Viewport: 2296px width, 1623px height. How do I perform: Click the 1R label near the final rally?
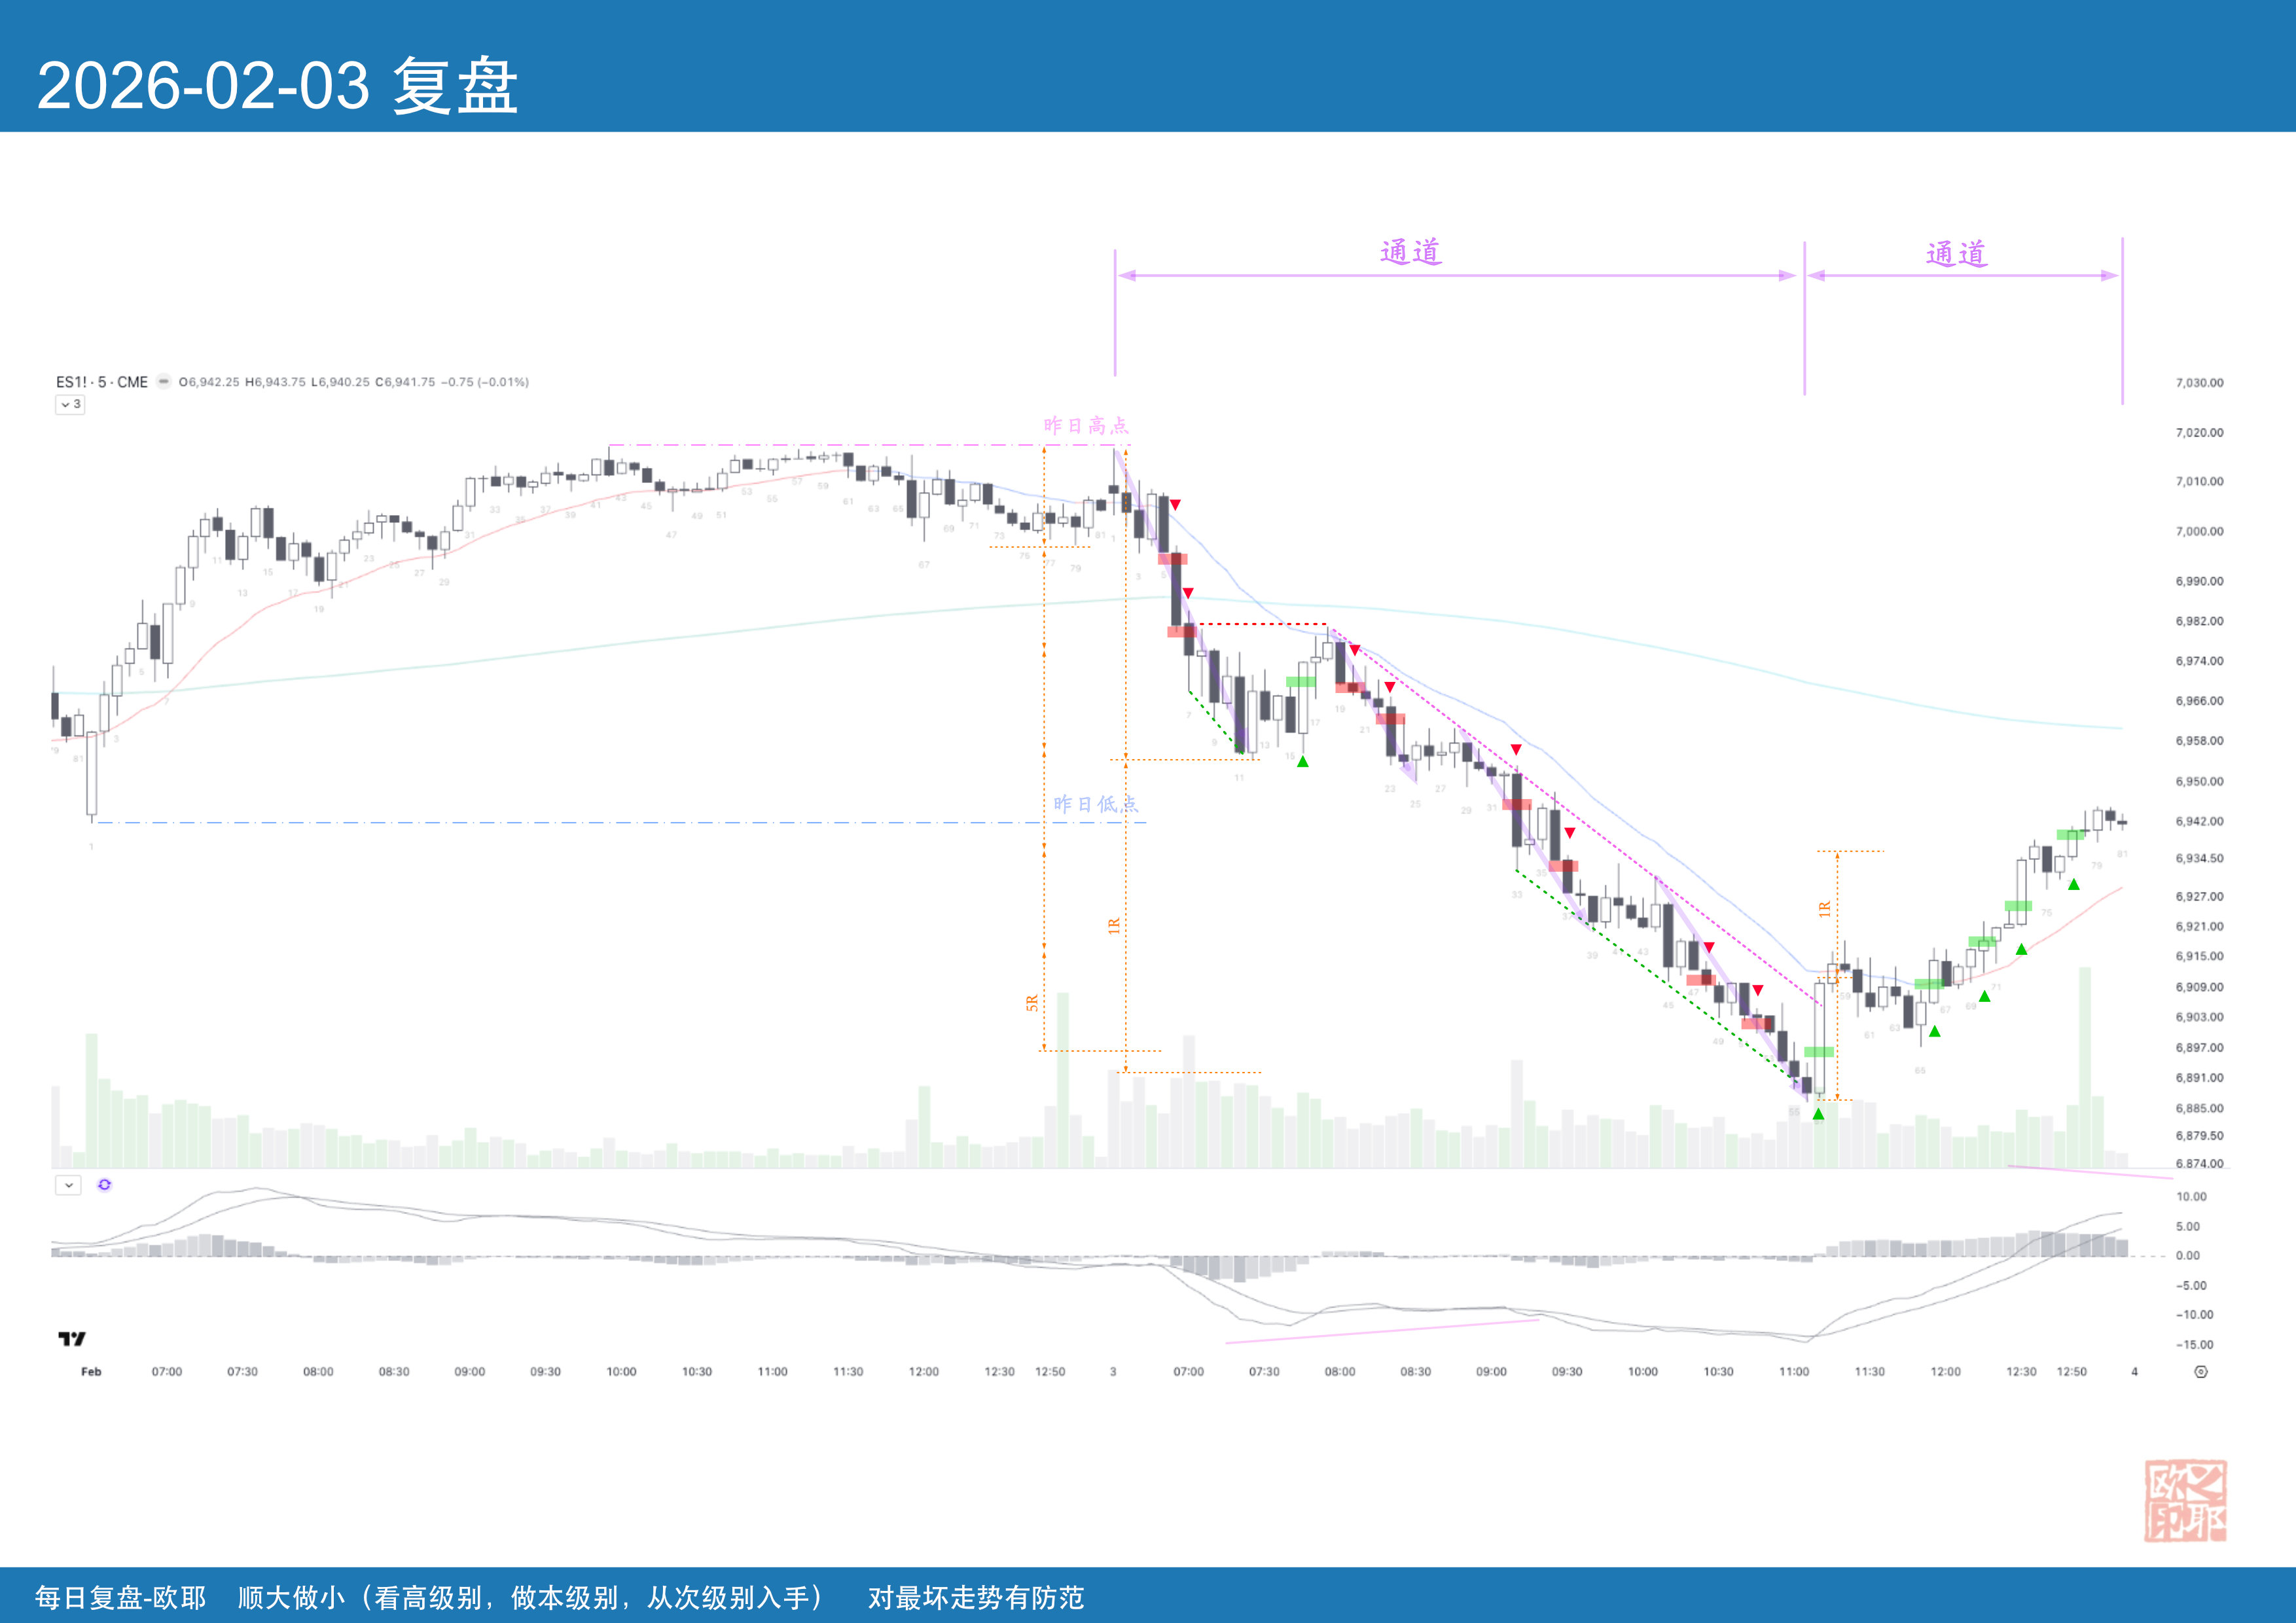point(1824,909)
